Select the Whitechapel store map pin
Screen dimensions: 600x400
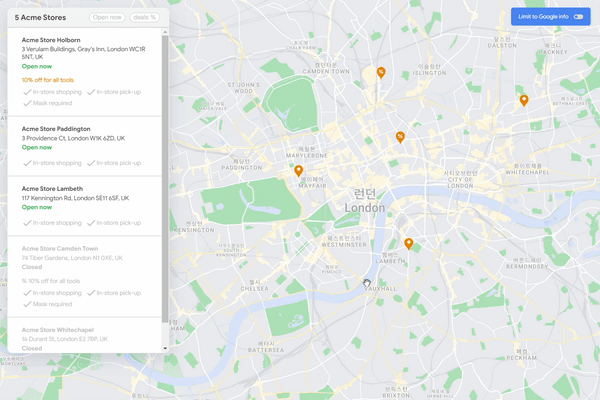(524, 100)
